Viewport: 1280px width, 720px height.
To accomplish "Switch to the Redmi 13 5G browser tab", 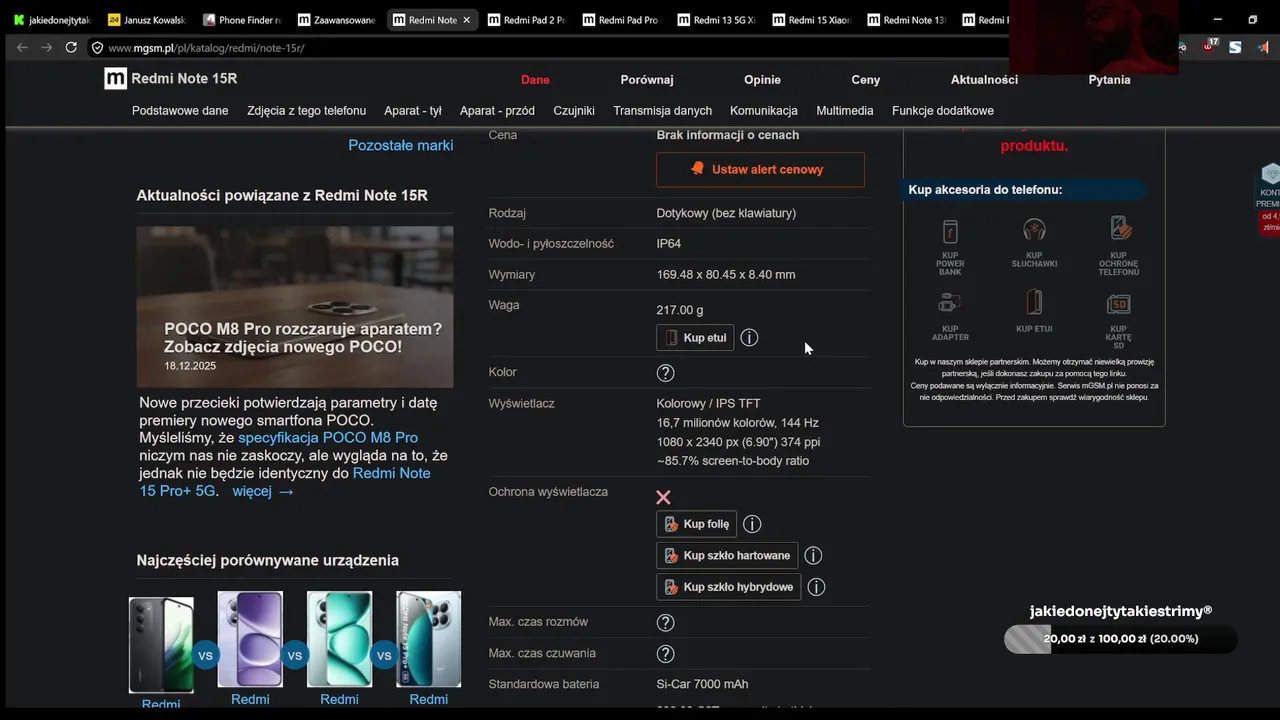I will tap(716, 20).
